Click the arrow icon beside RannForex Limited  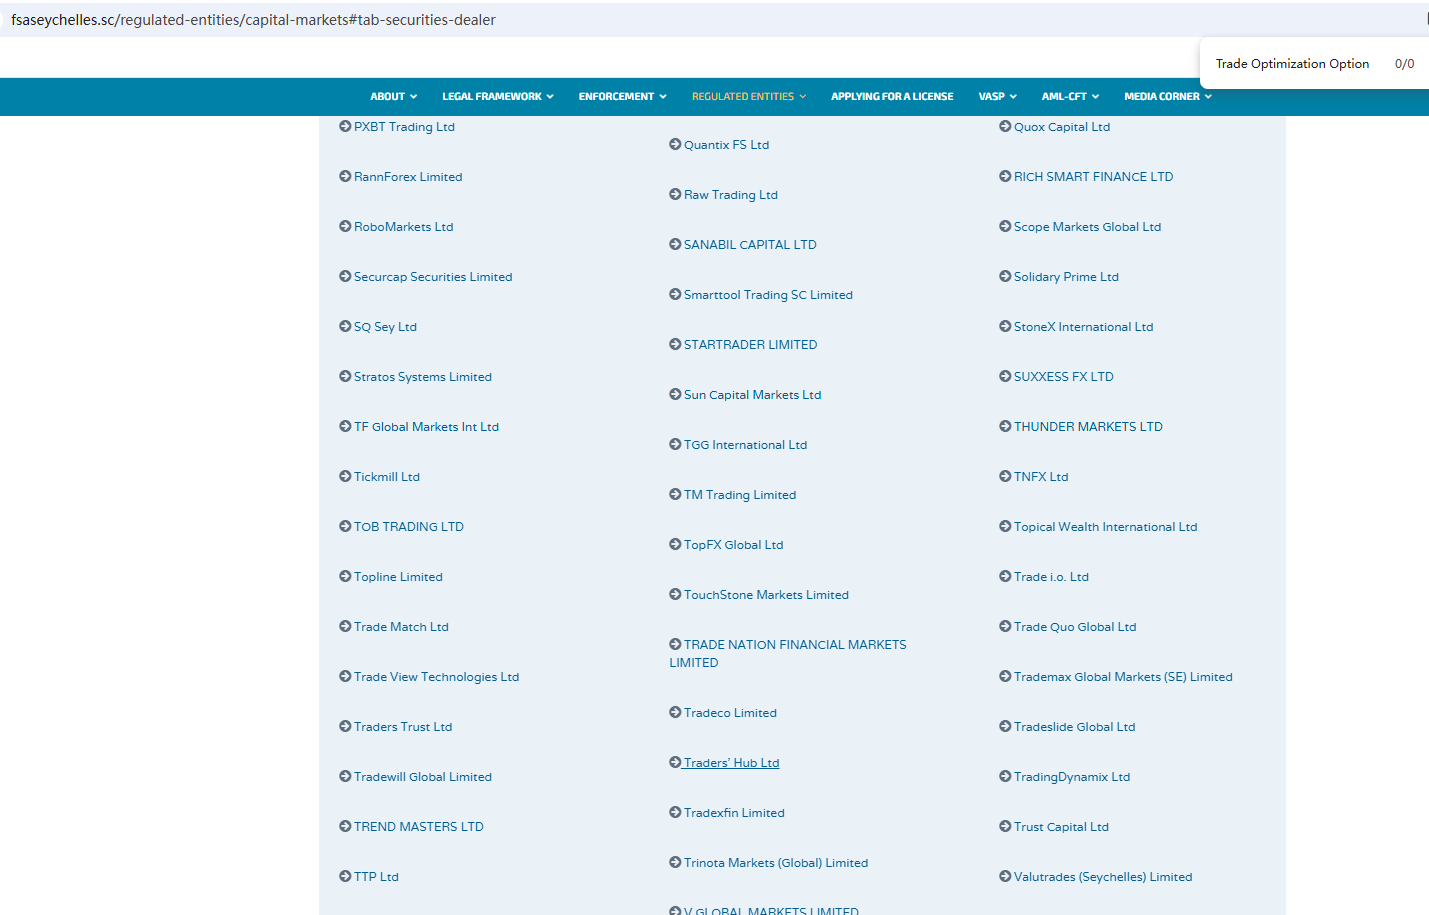click(345, 177)
